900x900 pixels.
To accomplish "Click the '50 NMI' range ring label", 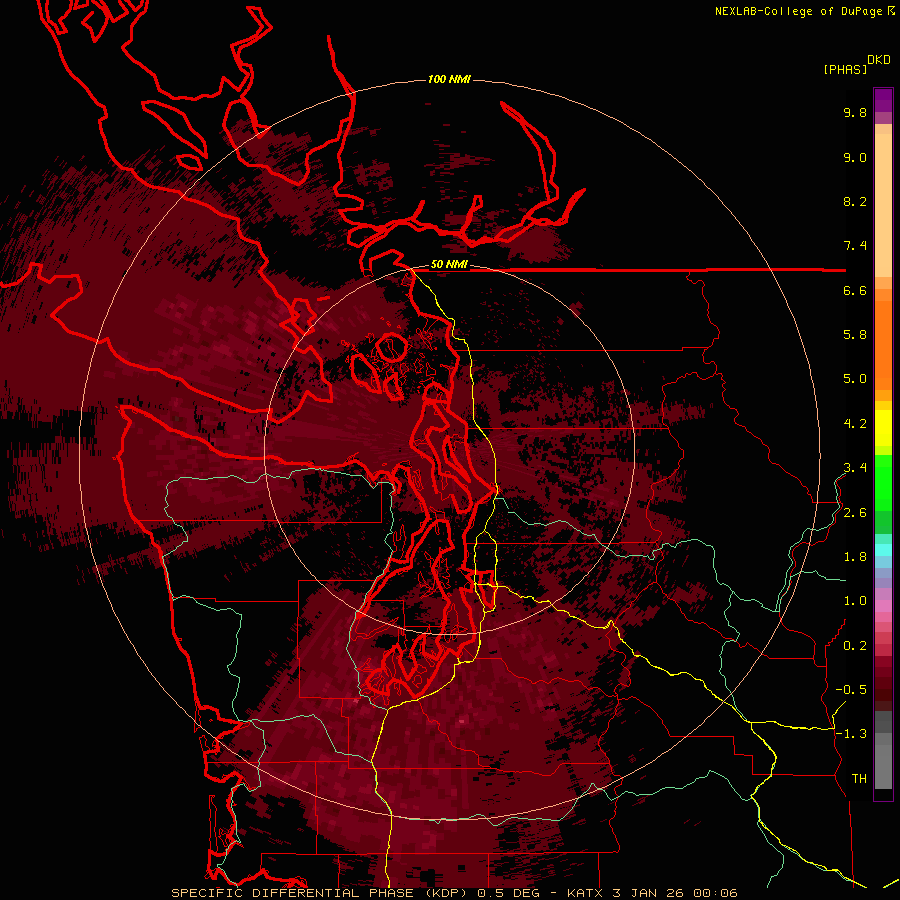I will pyautogui.click(x=449, y=265).
